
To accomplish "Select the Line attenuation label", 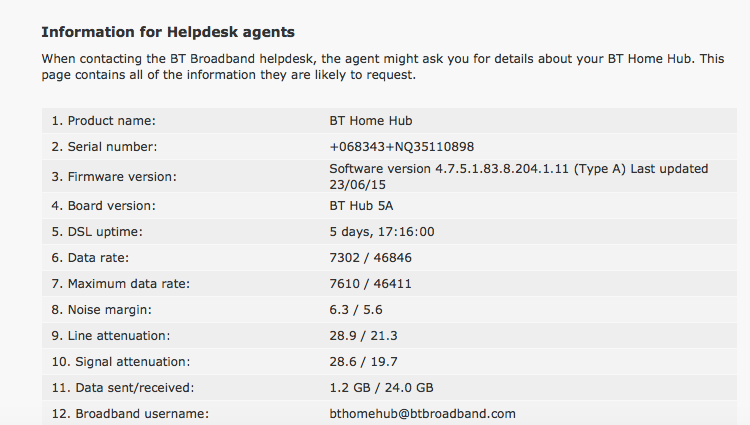I will (110, 336).
